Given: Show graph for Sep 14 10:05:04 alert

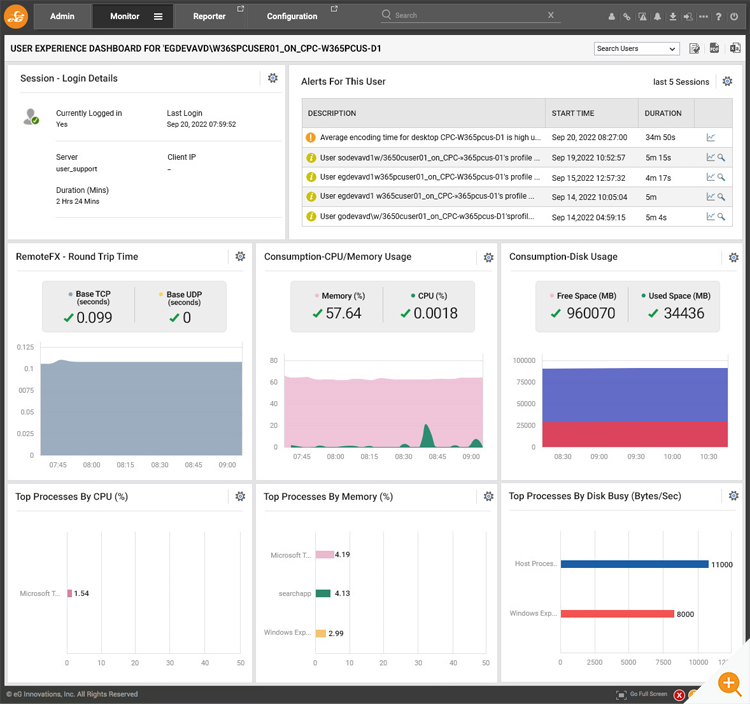Looking at the screenshot, I should pos(711,197).
